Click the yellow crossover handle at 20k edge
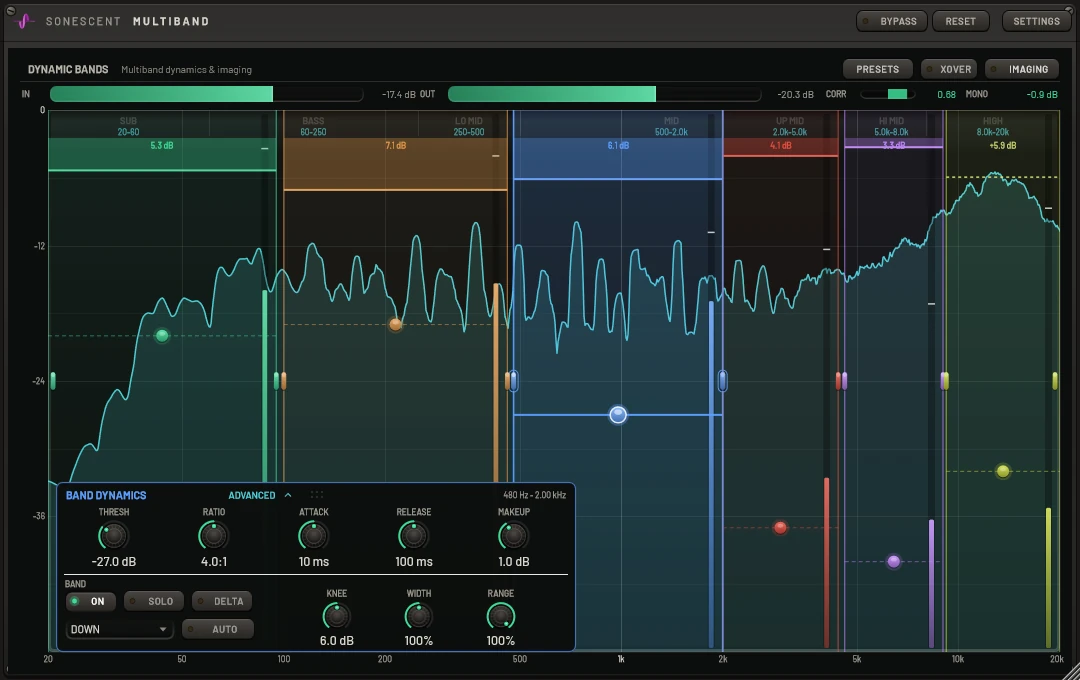 [1055, 380]
